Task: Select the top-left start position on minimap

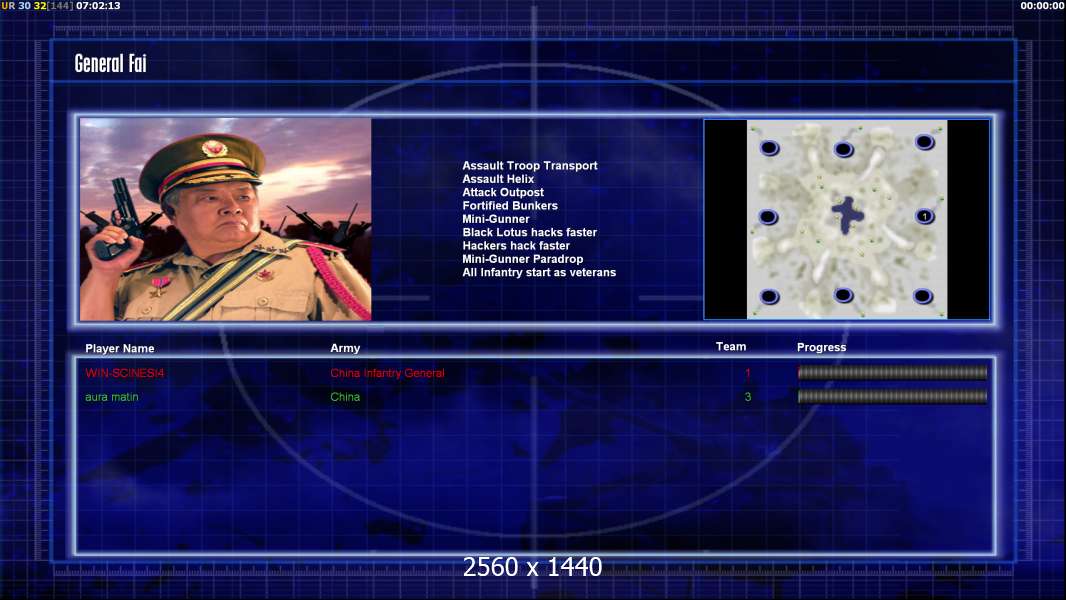Action: tap(769, 148)
